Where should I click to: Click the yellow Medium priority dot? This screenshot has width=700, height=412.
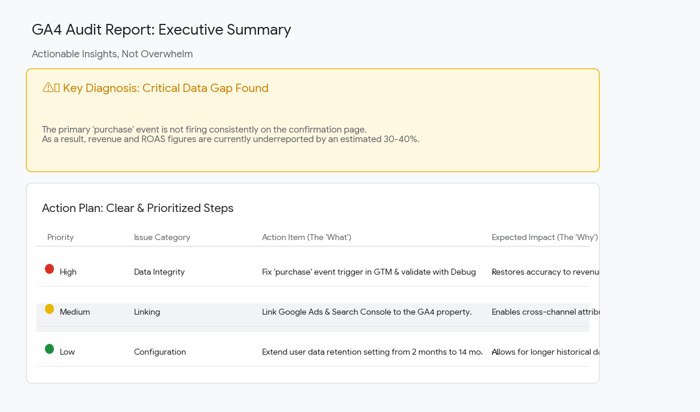49,309
